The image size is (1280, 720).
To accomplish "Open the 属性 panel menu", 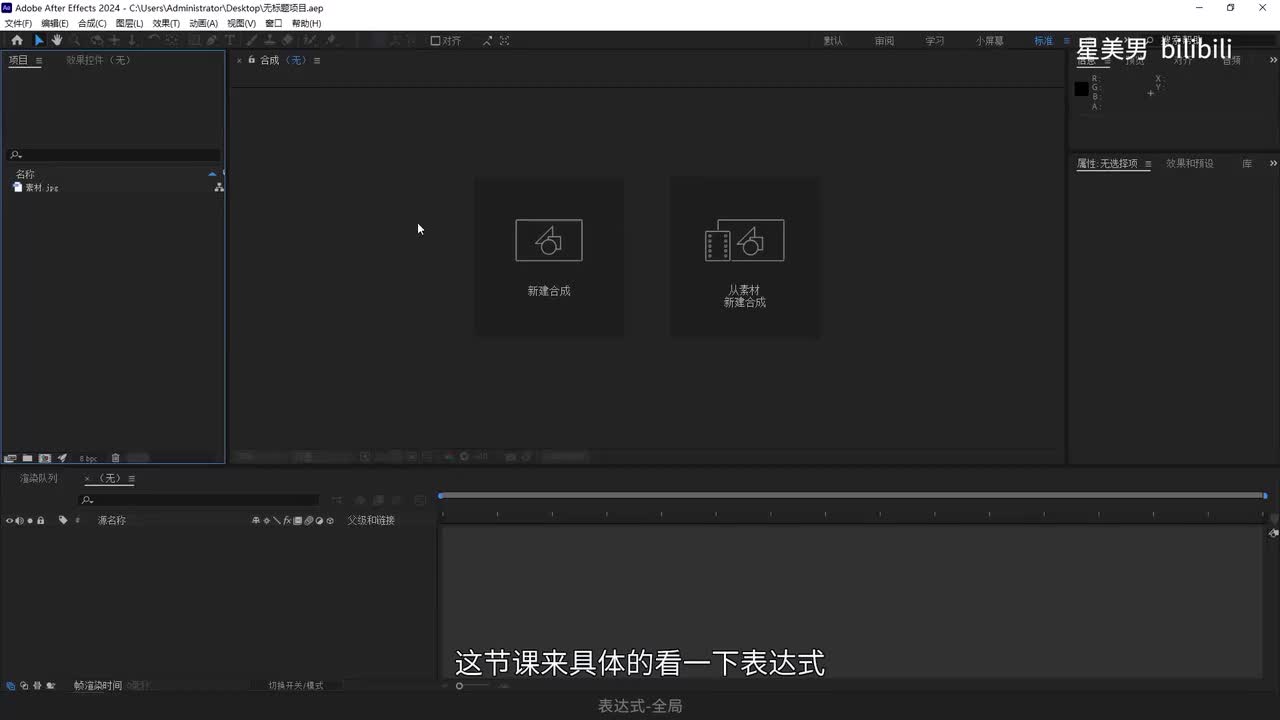I will [x=1148, y=164].
